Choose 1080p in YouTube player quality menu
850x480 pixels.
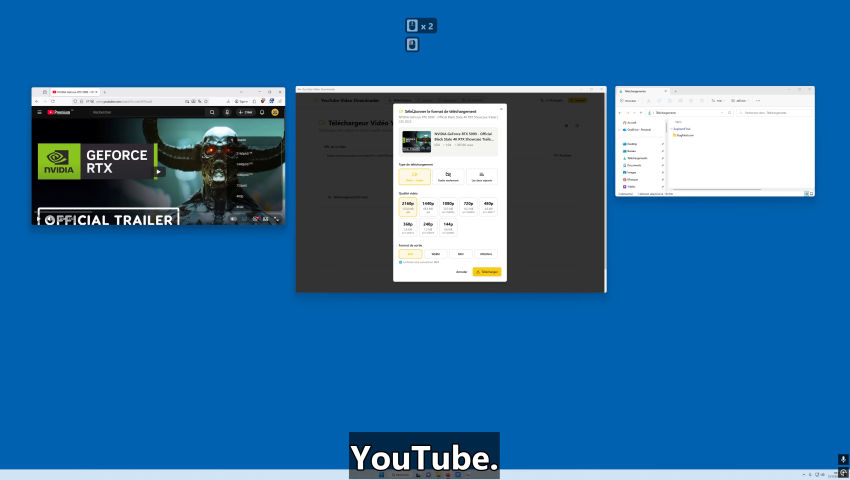click(244, 175)
